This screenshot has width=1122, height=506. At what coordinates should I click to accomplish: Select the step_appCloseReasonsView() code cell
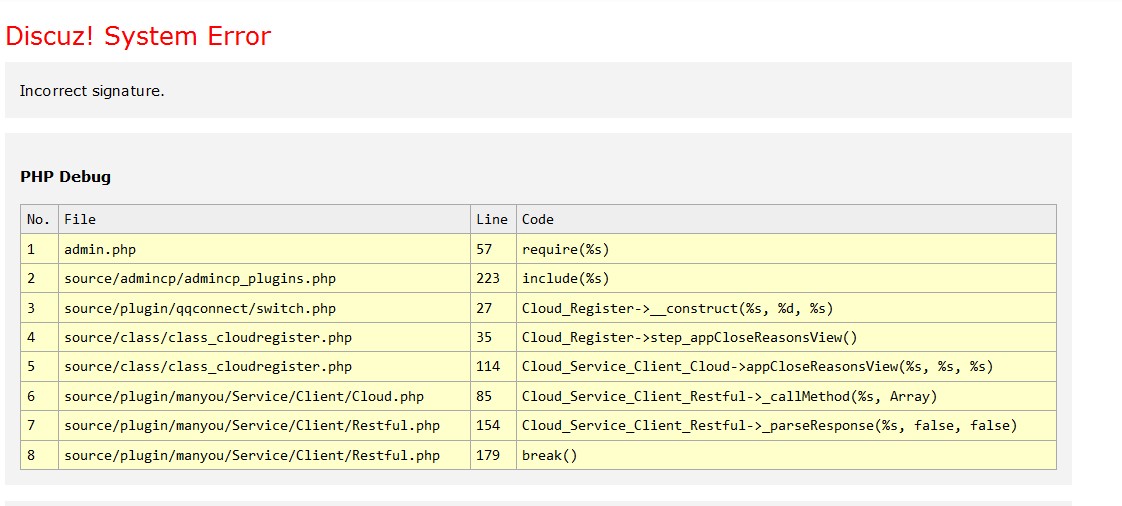click(690, 337)
